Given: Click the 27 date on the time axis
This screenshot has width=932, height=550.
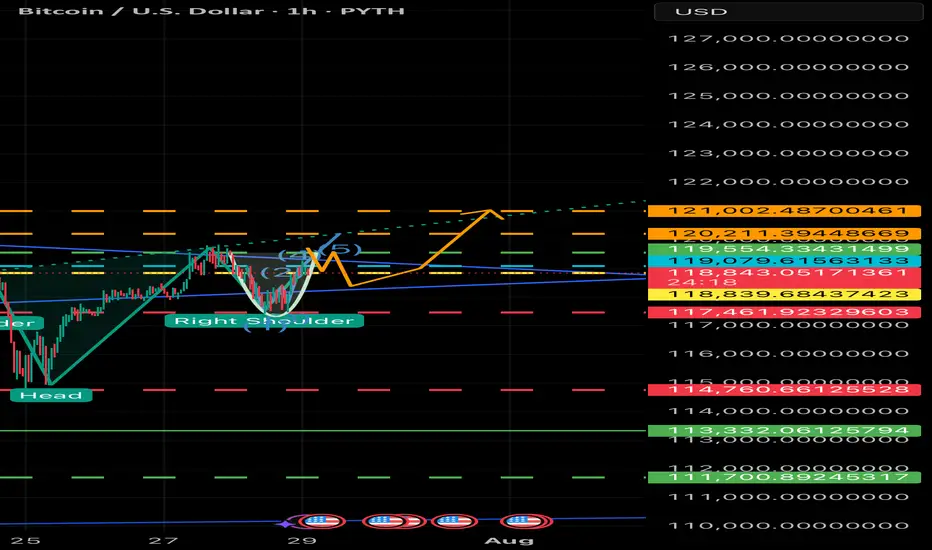Looking at the screenshot, I should point(163,540).
